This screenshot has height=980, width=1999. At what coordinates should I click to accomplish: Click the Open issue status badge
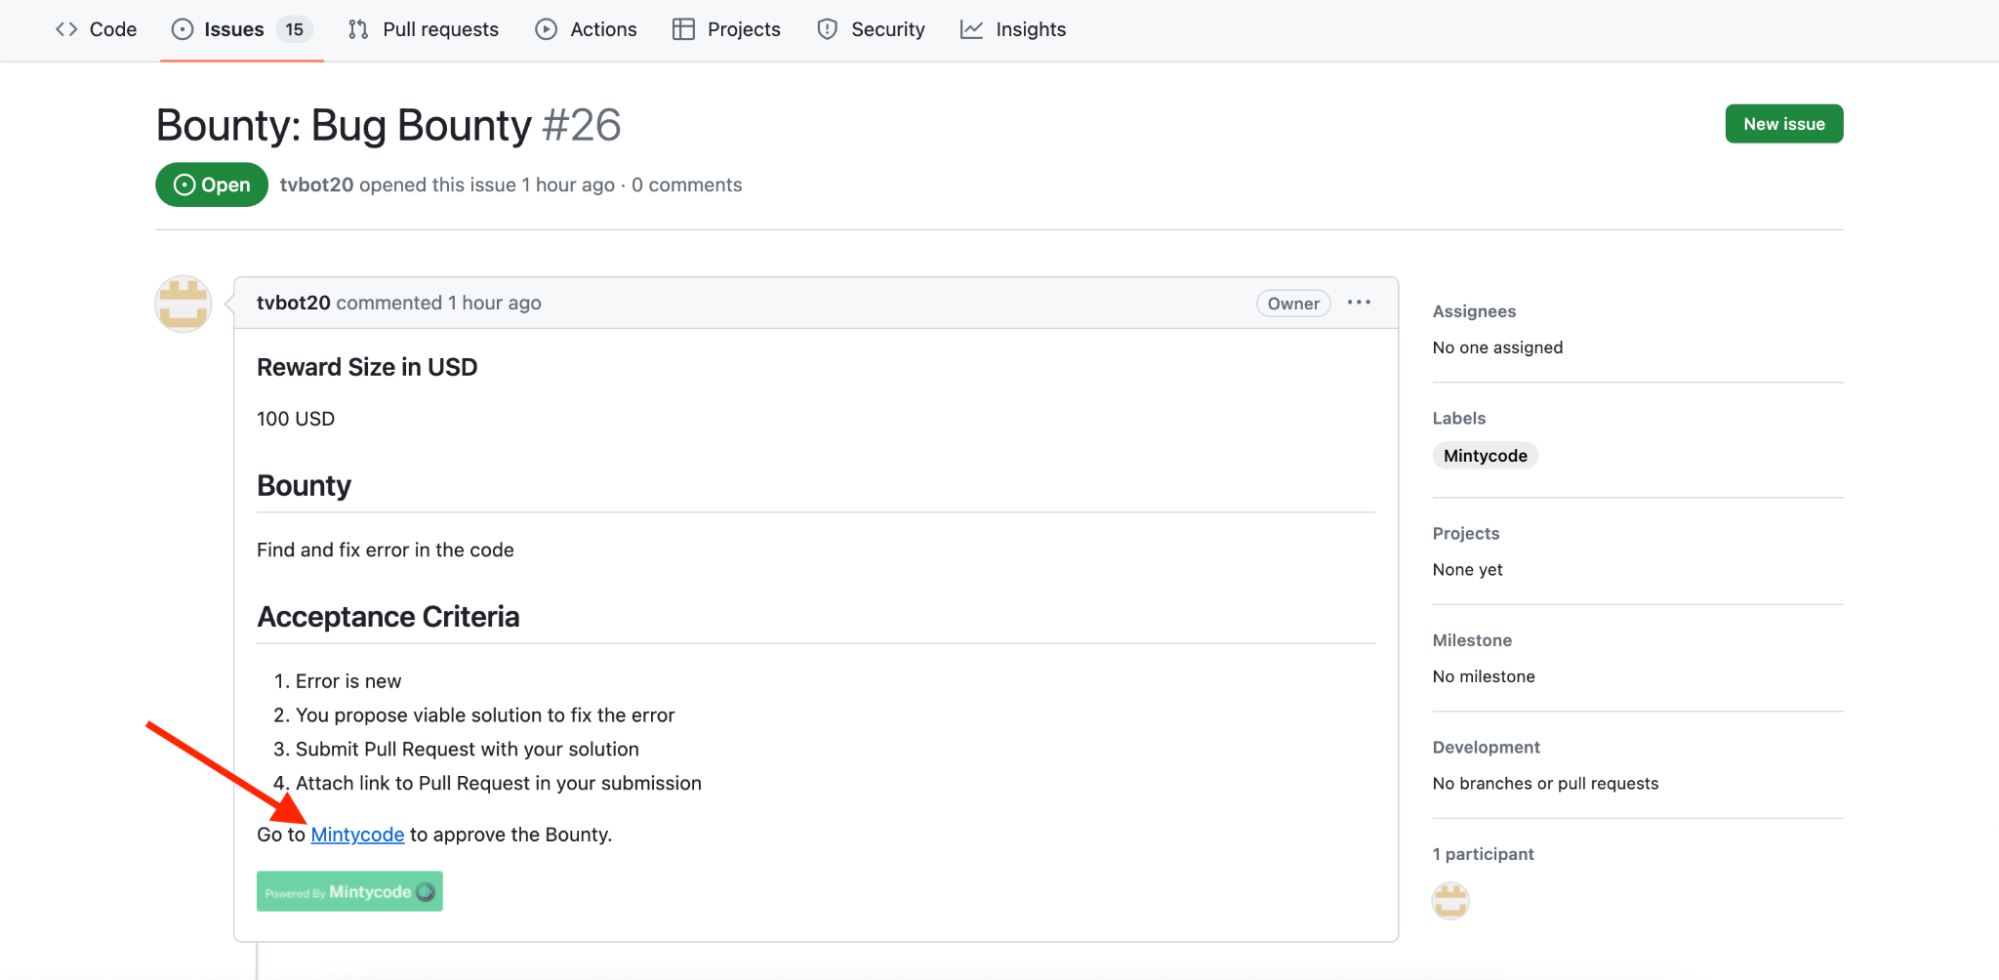[212, 185]
